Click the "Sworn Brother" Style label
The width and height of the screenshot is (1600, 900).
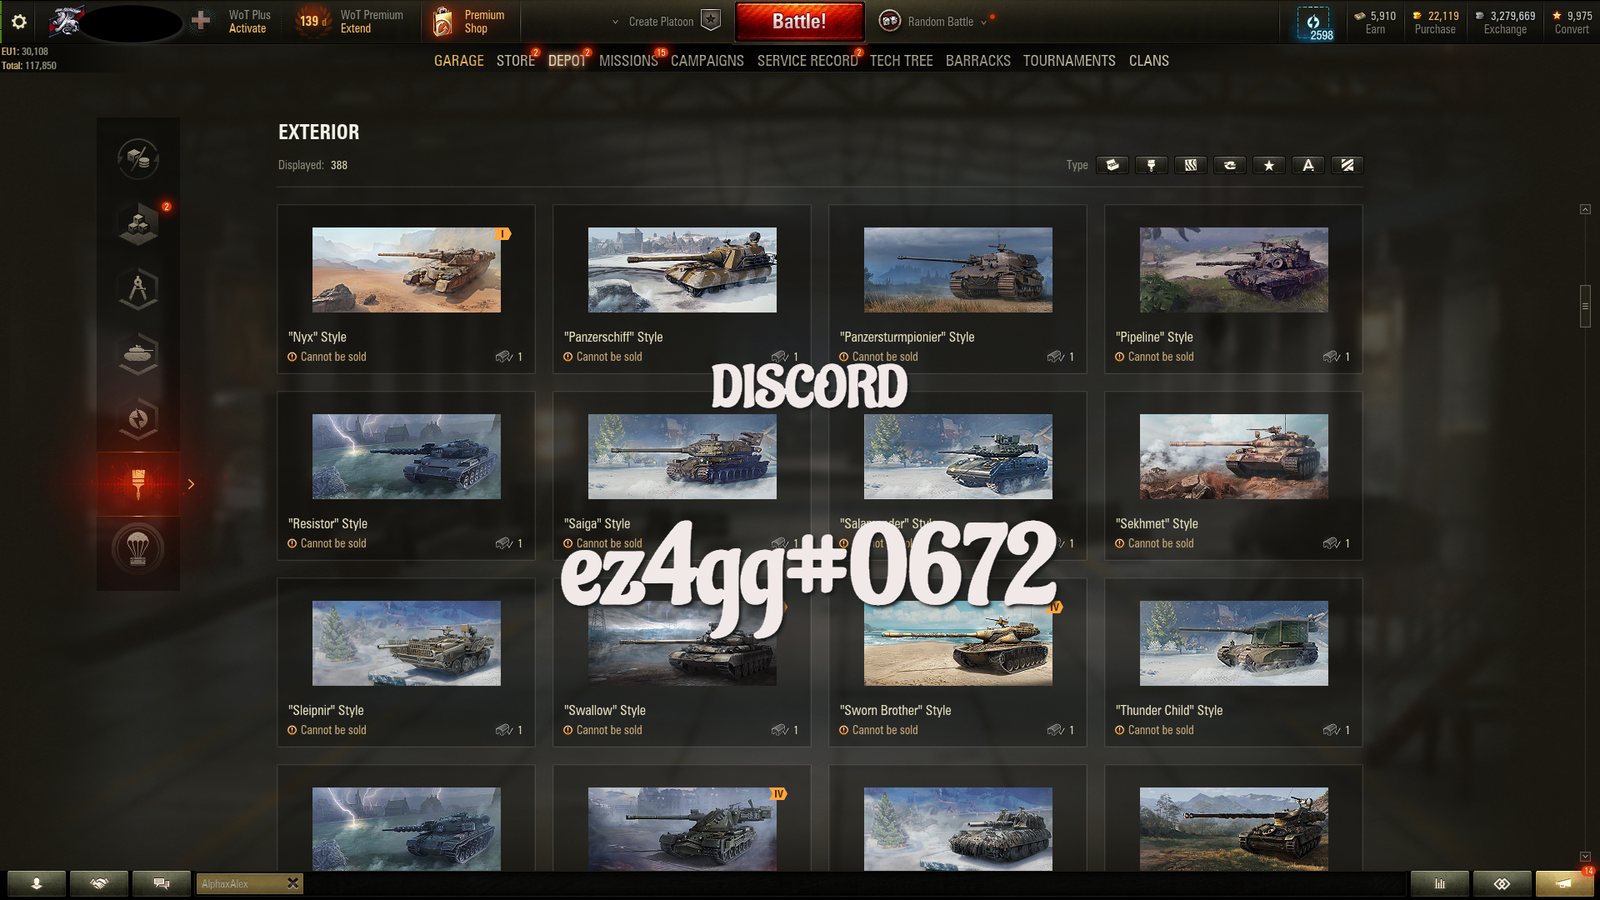[x=895, y=711]
